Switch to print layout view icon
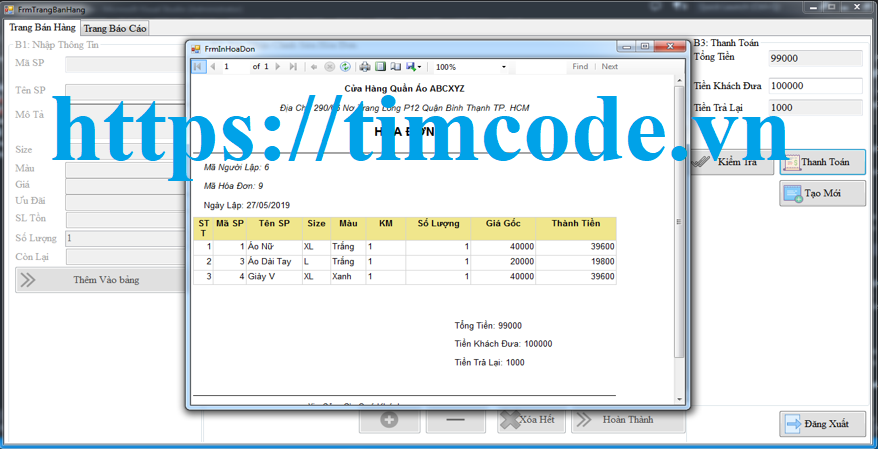 380,67
